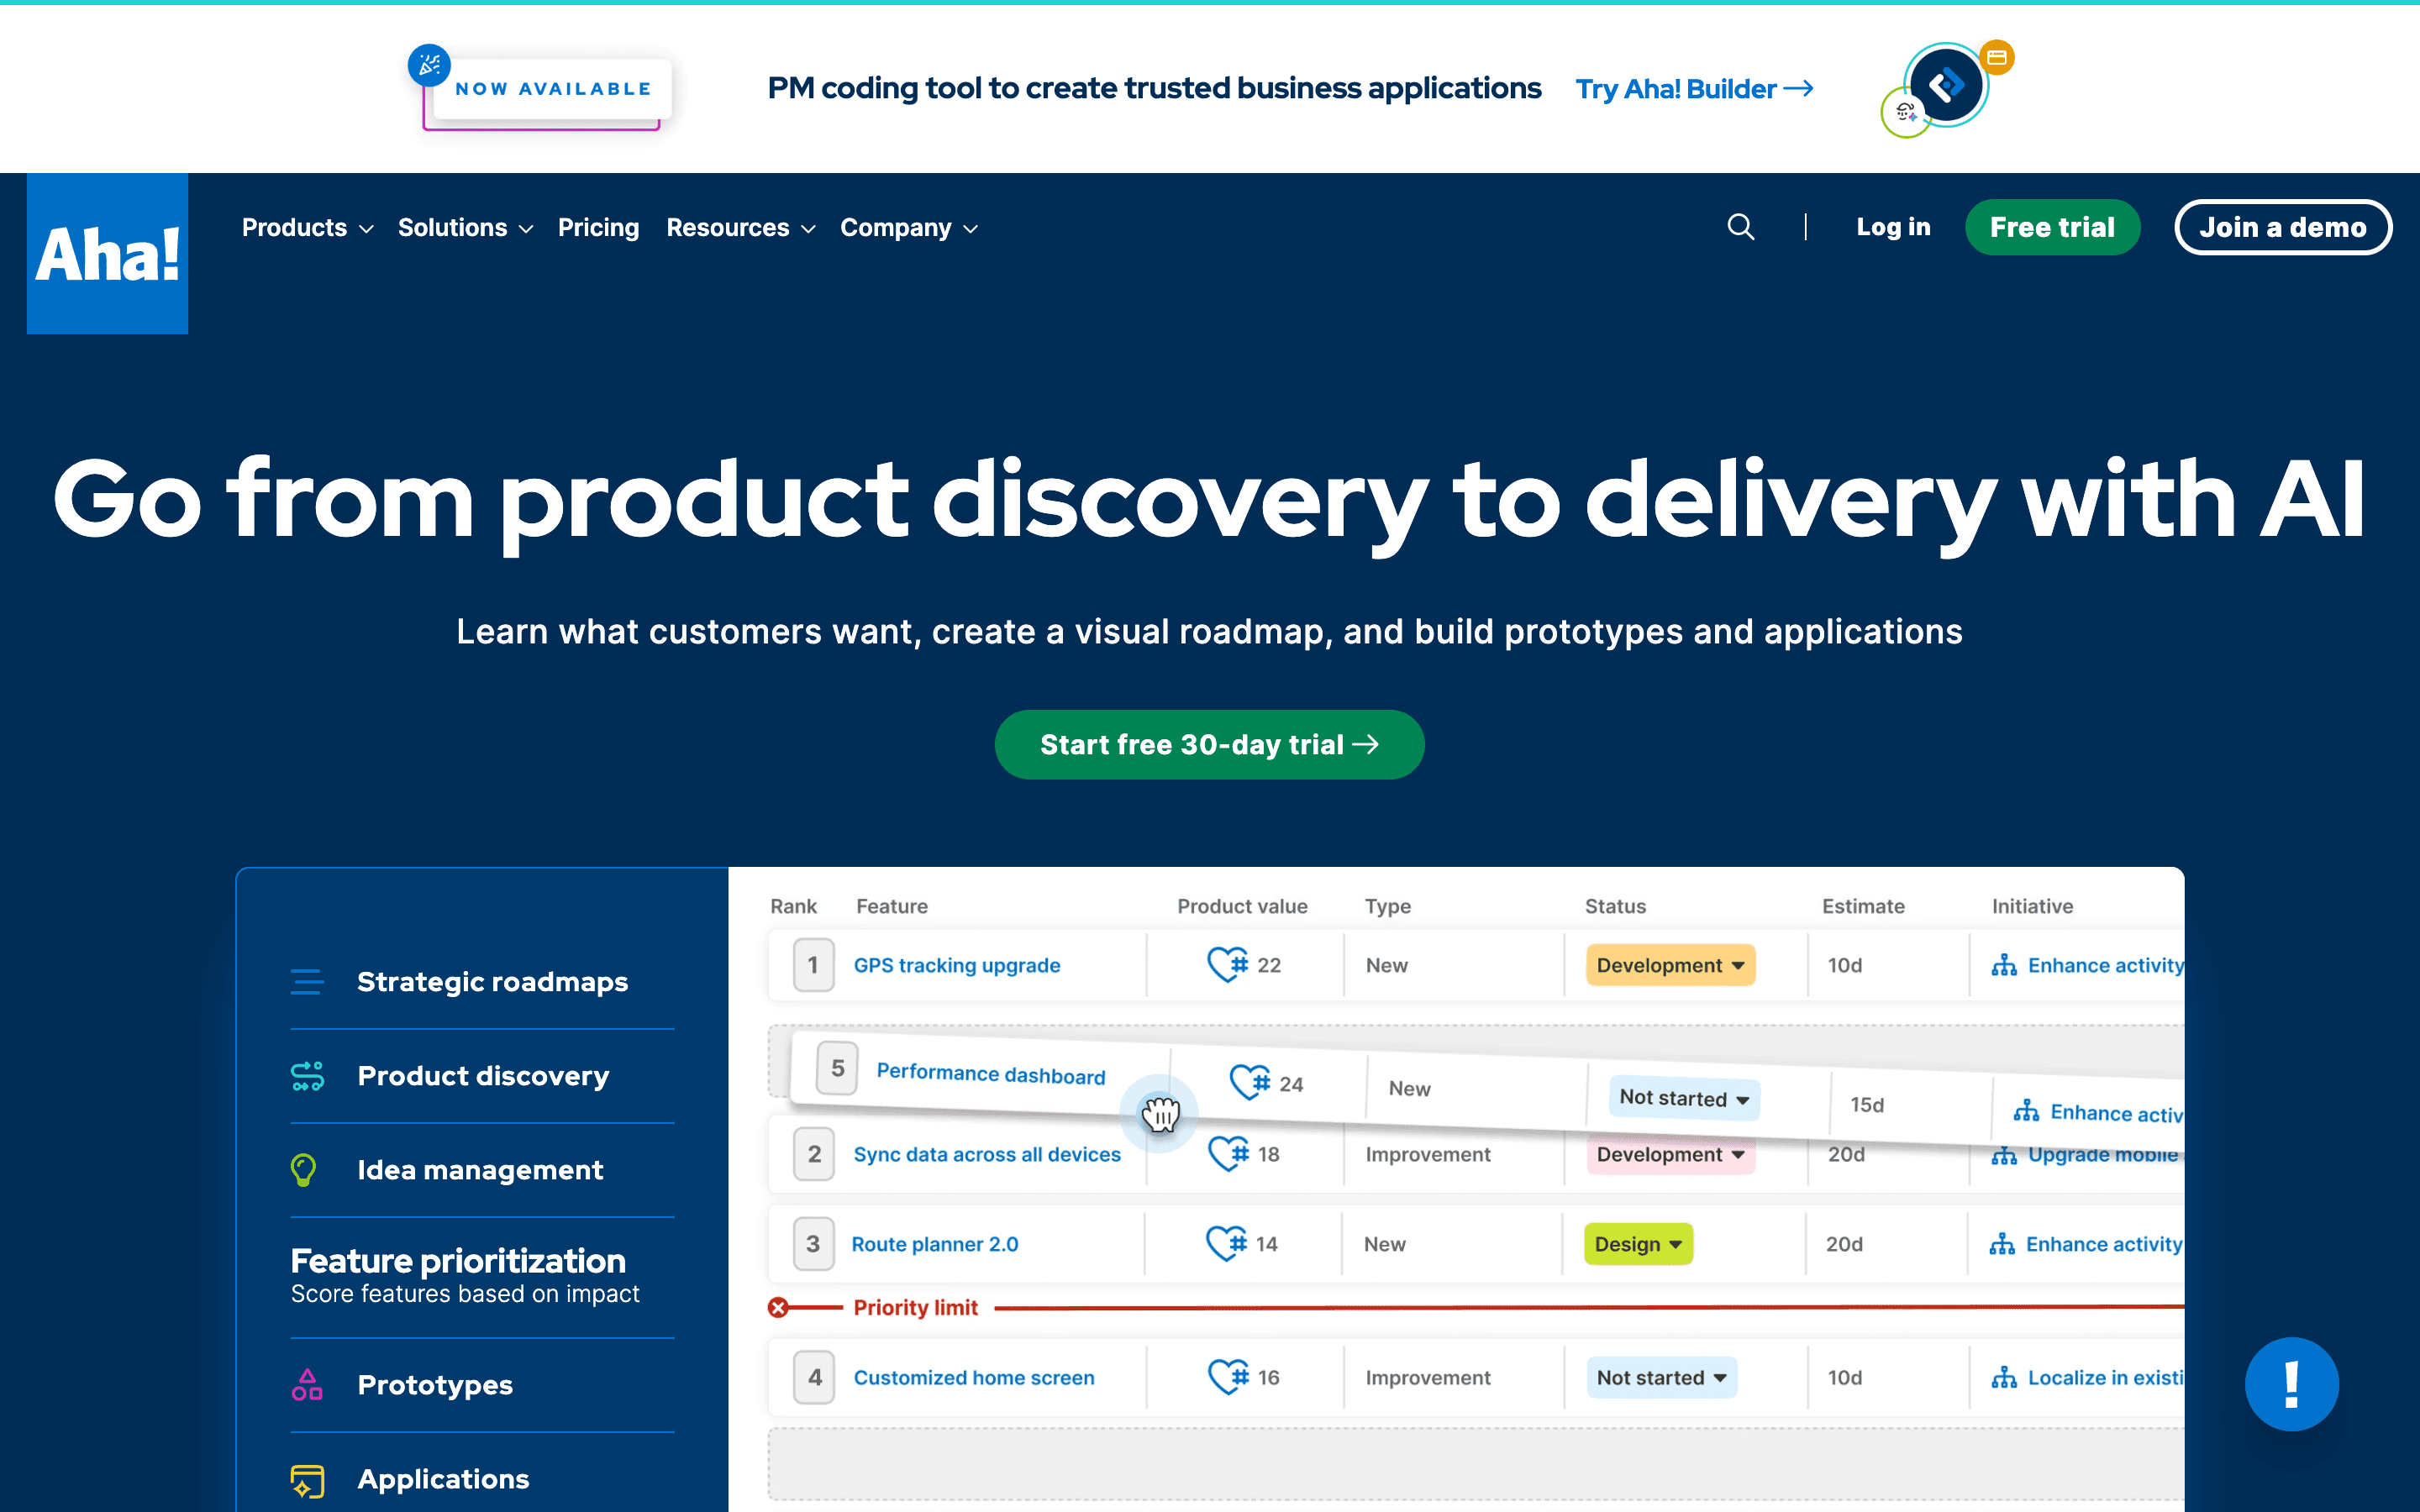This screenshot has height=1512, width=2420.
Task: Click the Strategic roadmaps lines icon
Action: pyautogui.click(x=307, y=982)
